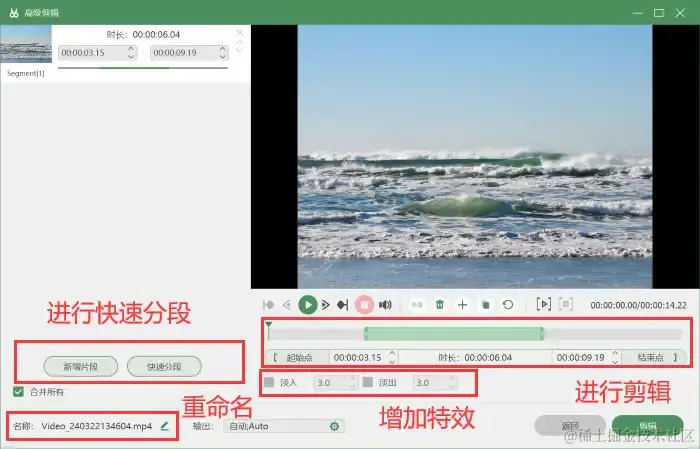Open output settings gear icon
700x449 pixels.
334,426
